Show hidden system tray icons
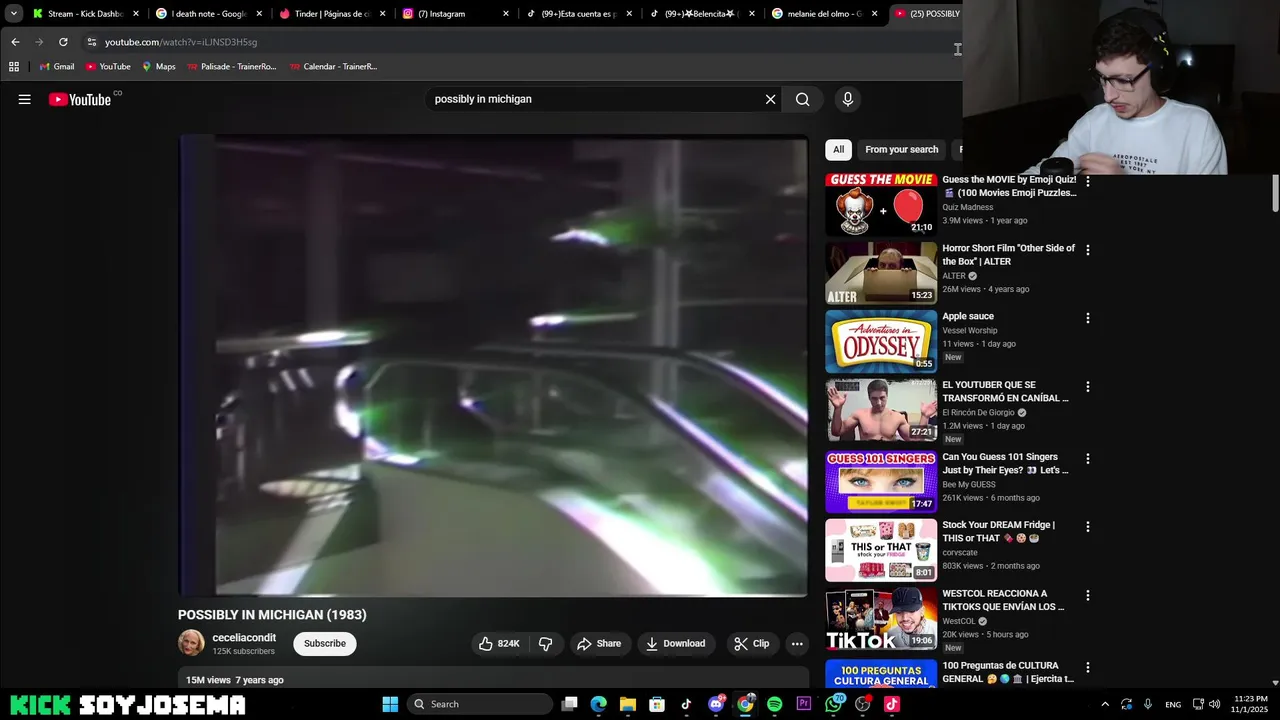The height and width of the screenshot is (720, 1280). (1105, 704)
